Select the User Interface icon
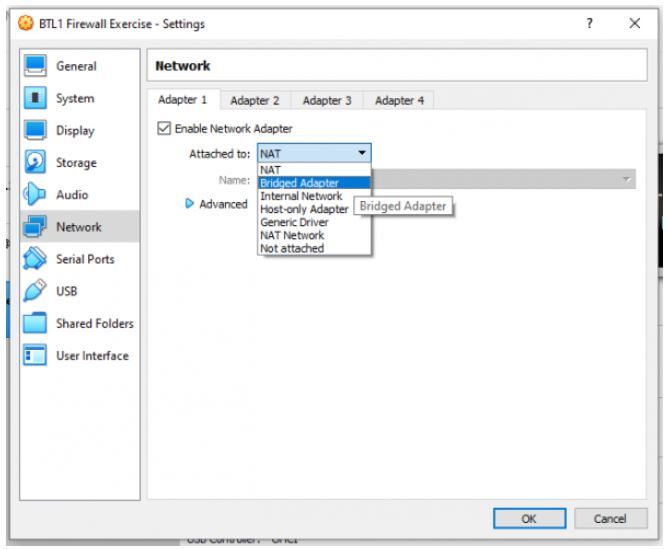Screen dimensions: 670x549 pyautogui.click(x=35, y=355)
